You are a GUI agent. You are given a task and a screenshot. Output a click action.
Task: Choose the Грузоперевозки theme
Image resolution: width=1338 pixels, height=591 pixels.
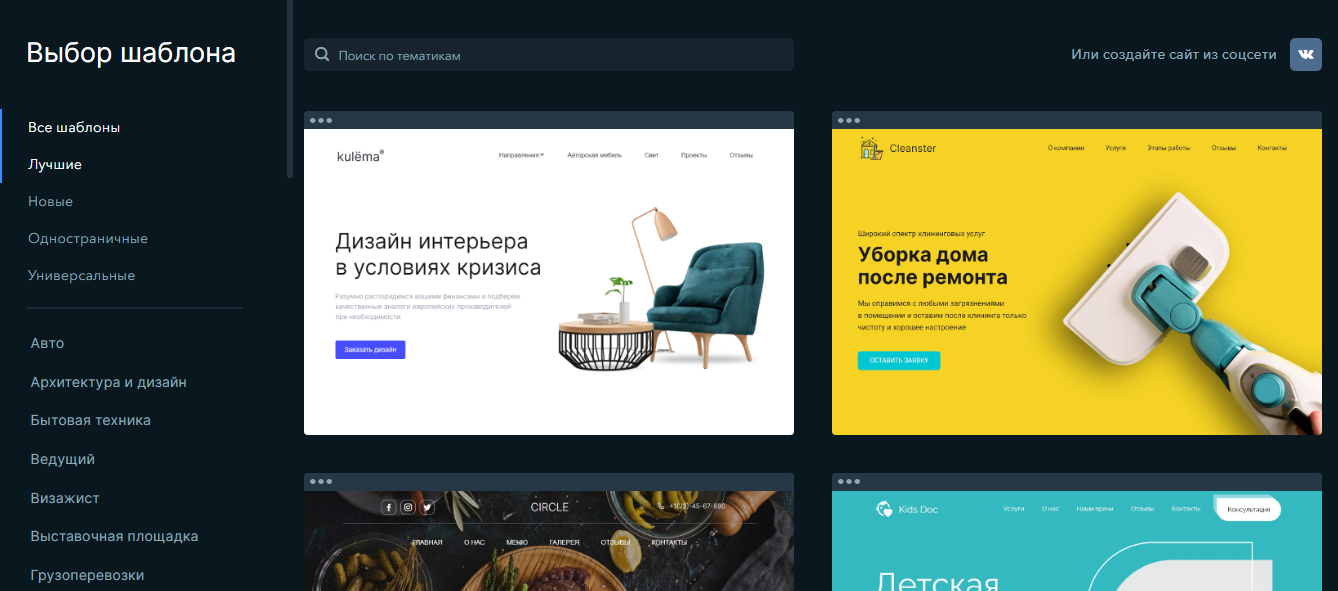(88, 575)
